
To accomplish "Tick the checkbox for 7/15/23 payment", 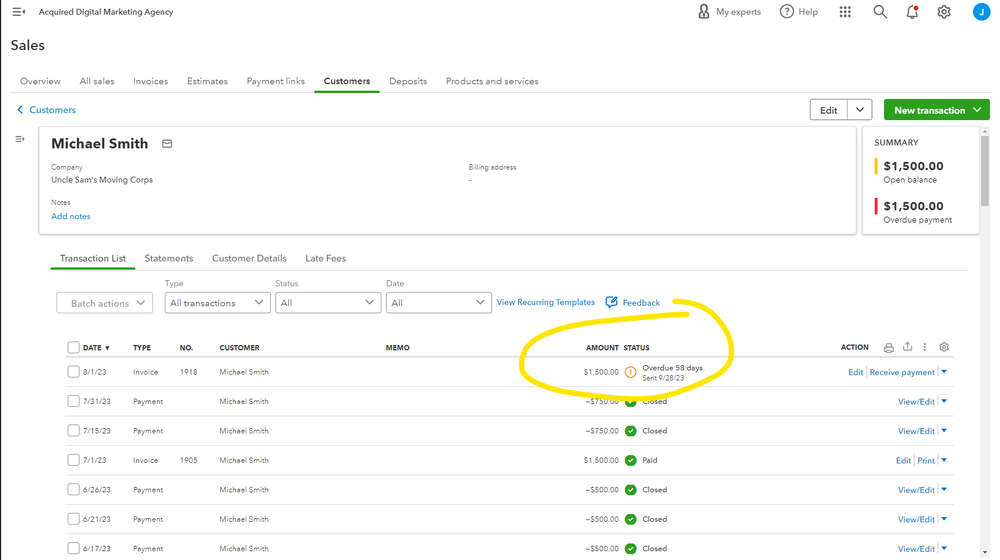I will (x=73, y=431).
